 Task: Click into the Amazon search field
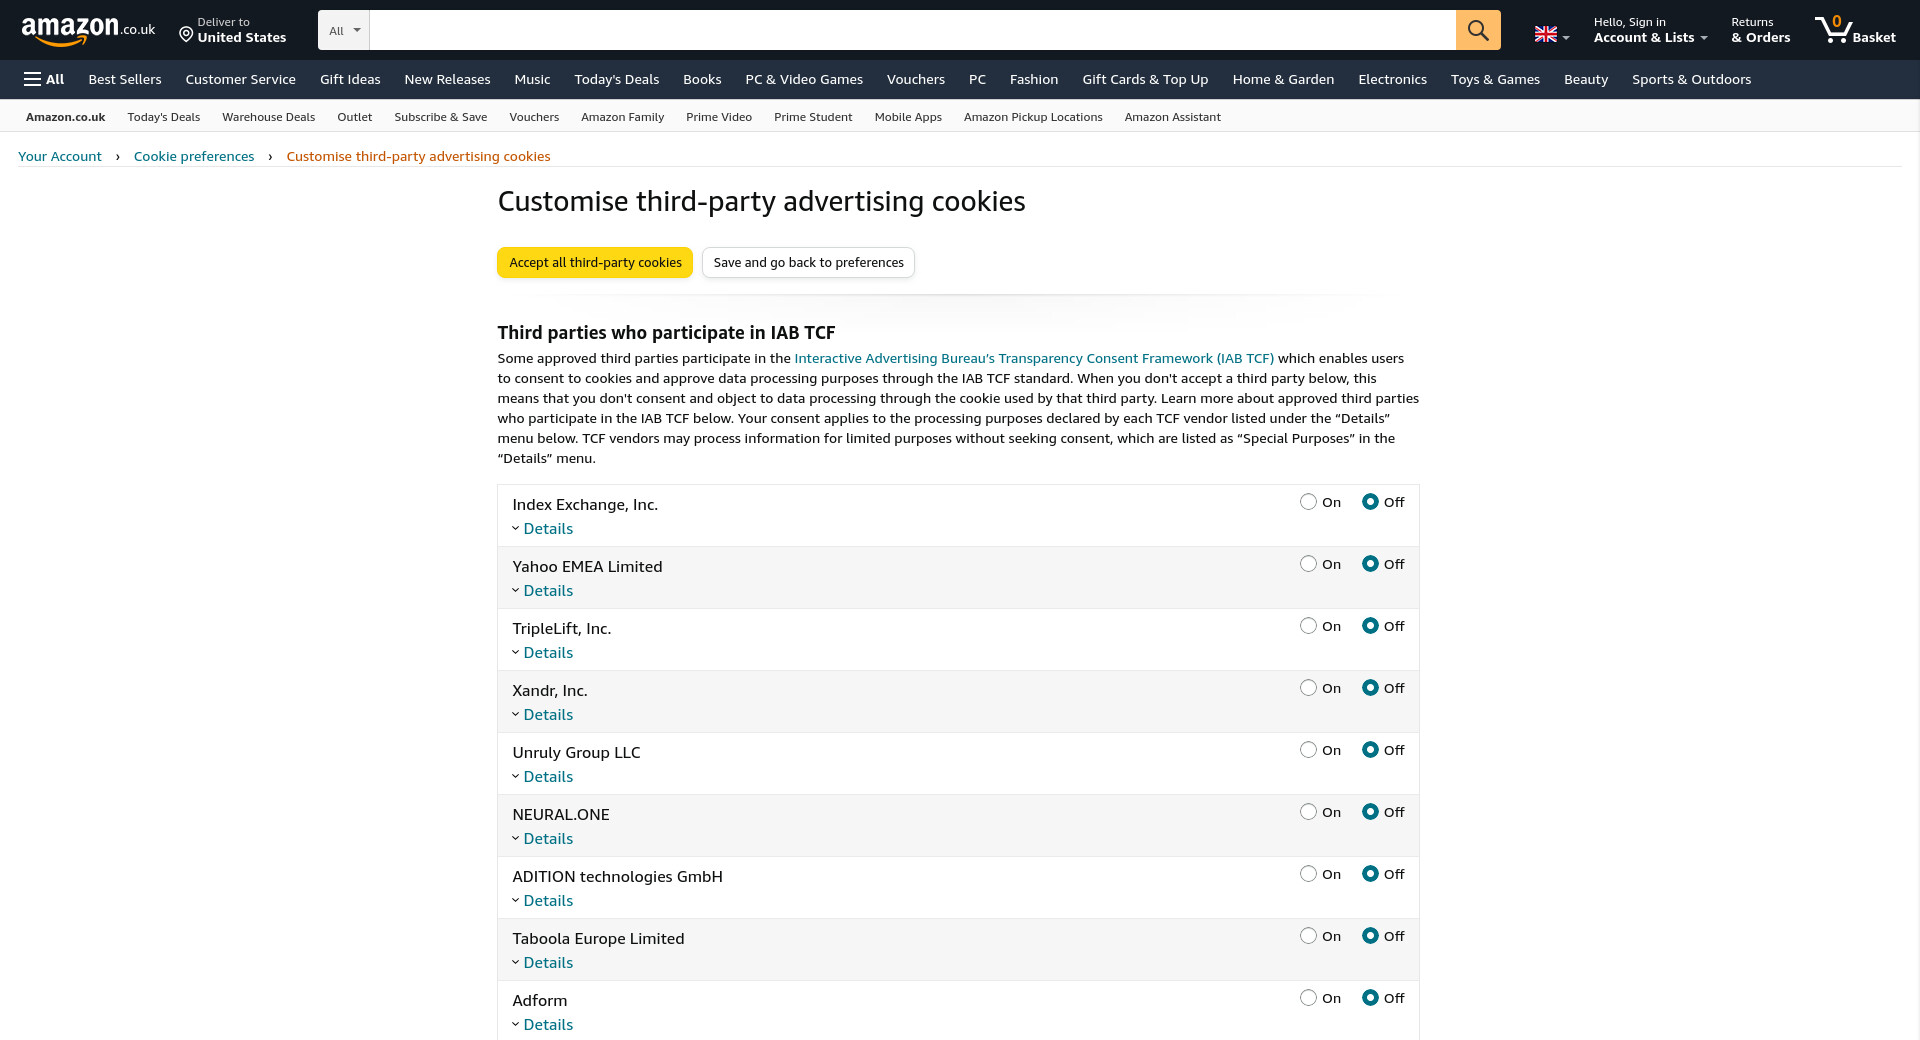pos(912,30)
